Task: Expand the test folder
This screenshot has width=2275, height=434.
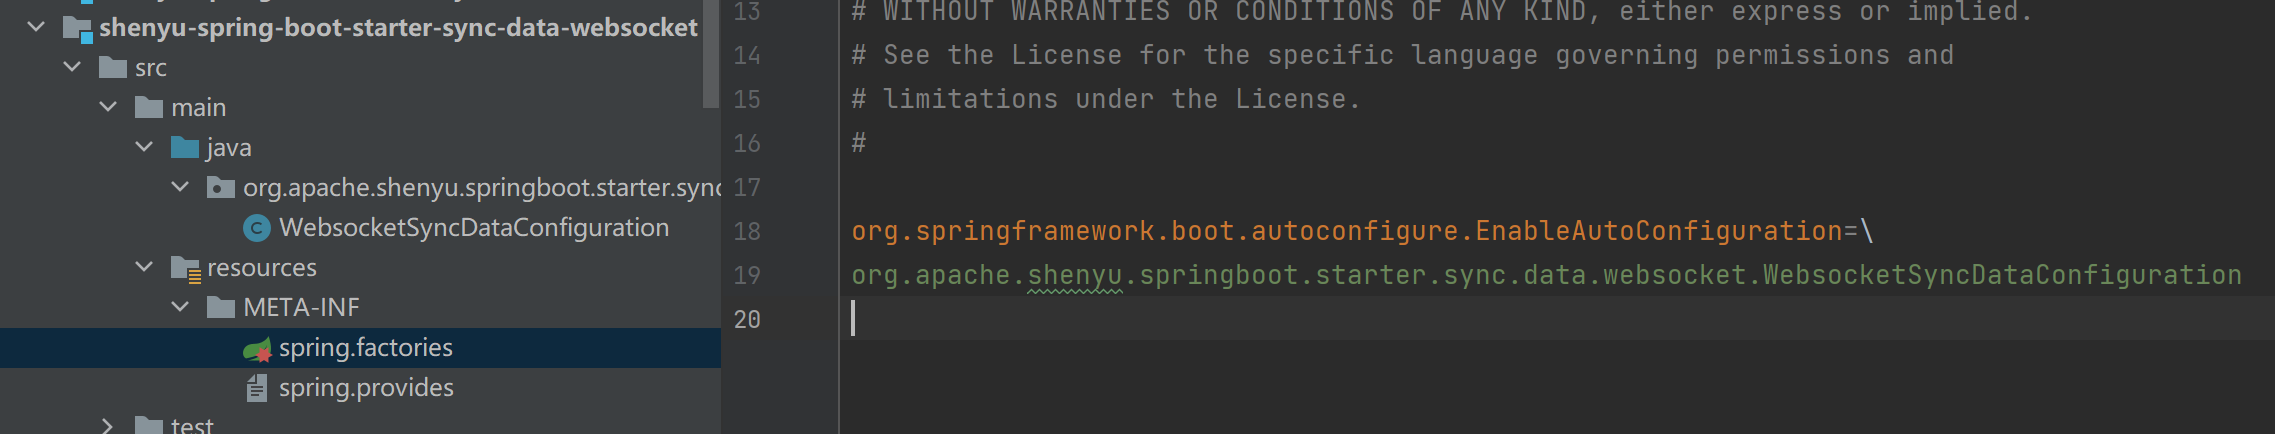Action: (108, 425)
